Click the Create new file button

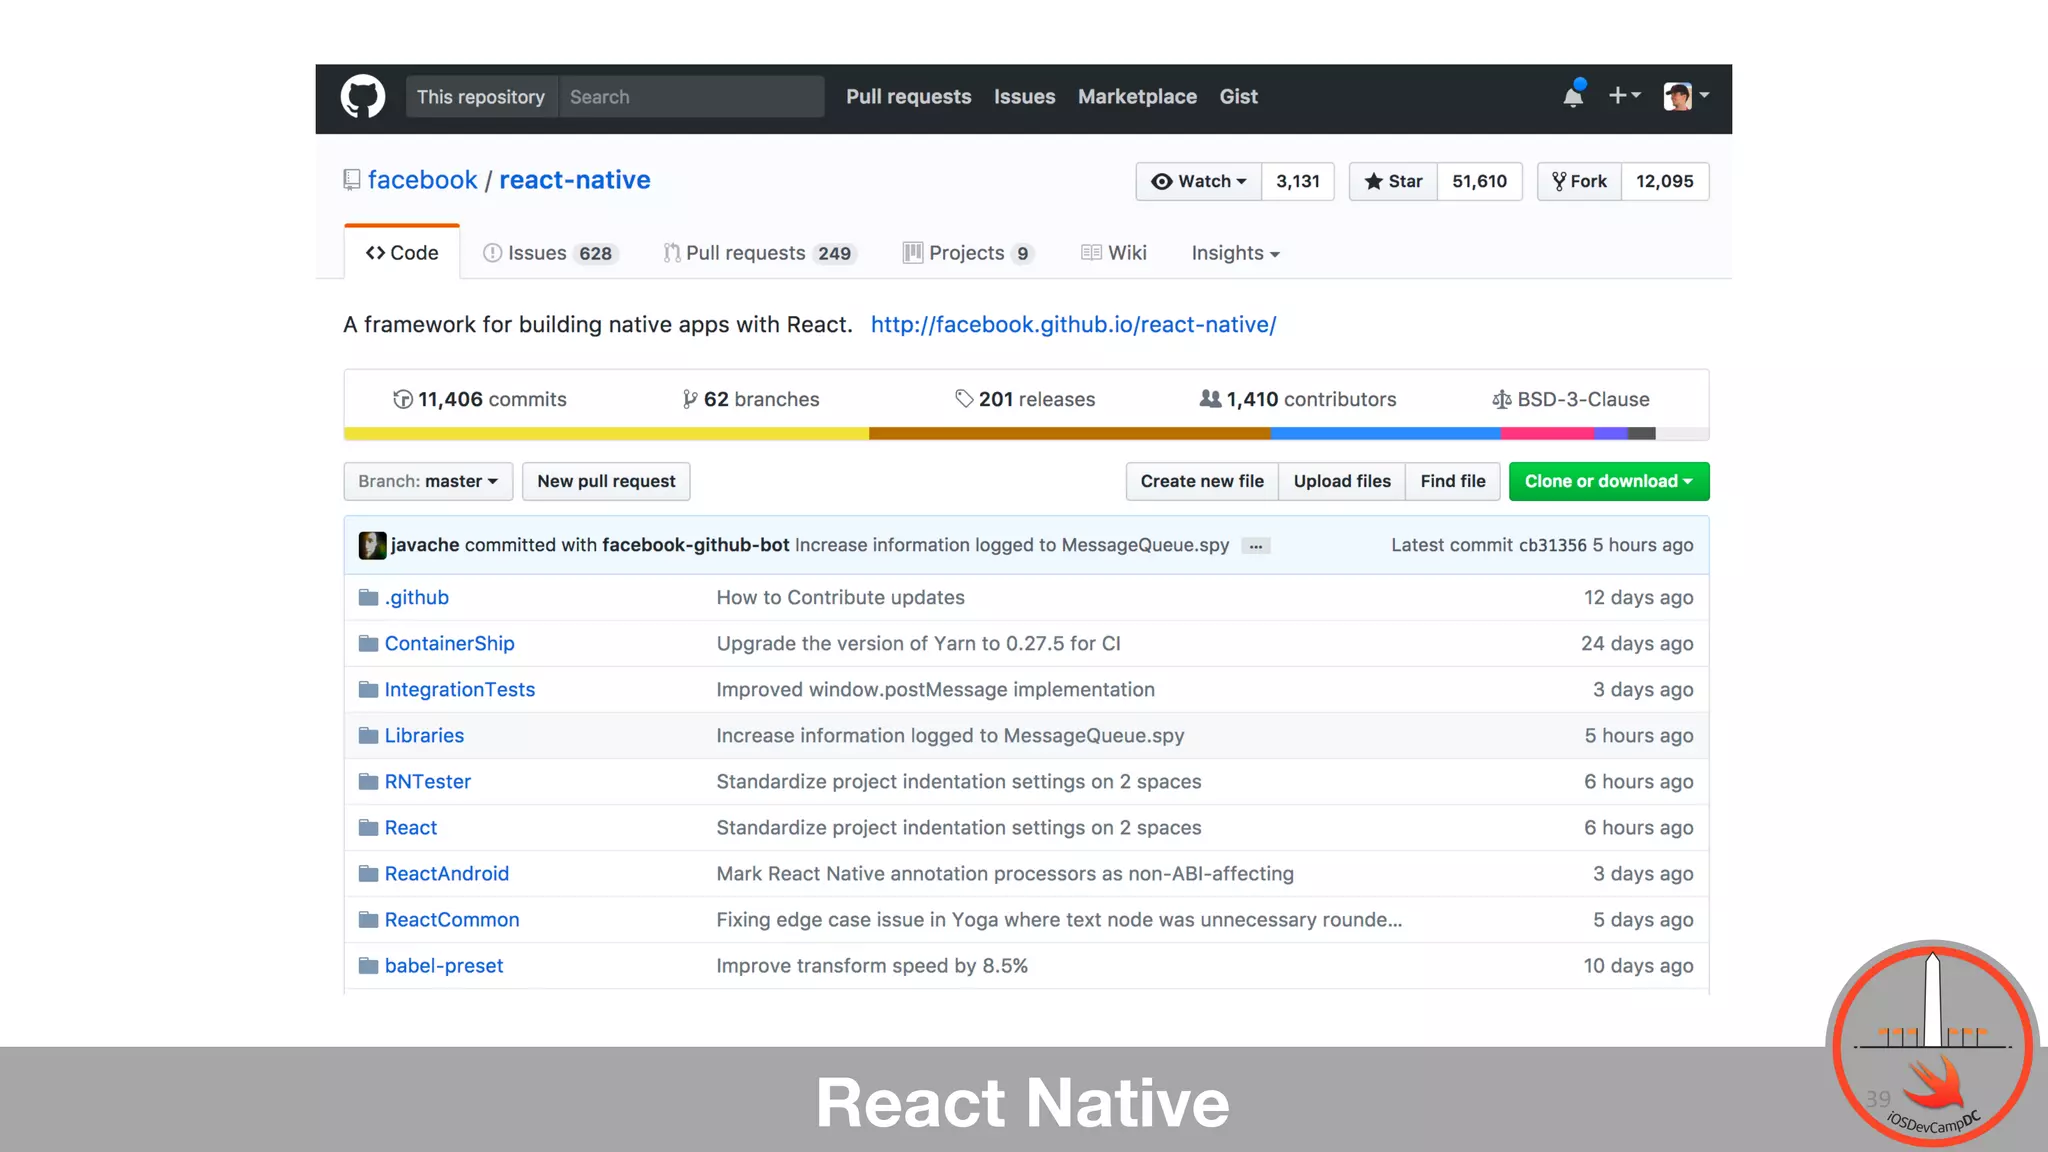pyautogui.click(x=1202, y=481)
